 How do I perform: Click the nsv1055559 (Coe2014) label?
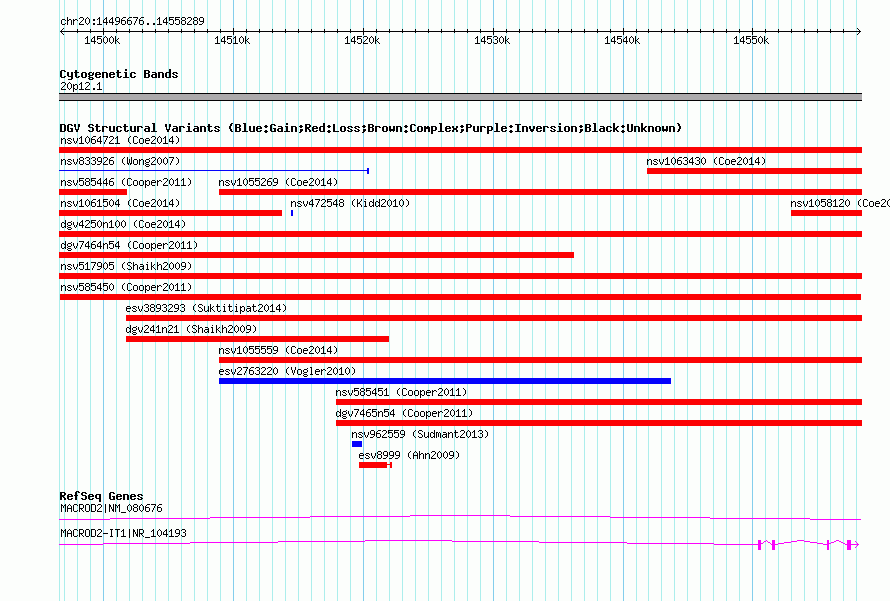278,350
